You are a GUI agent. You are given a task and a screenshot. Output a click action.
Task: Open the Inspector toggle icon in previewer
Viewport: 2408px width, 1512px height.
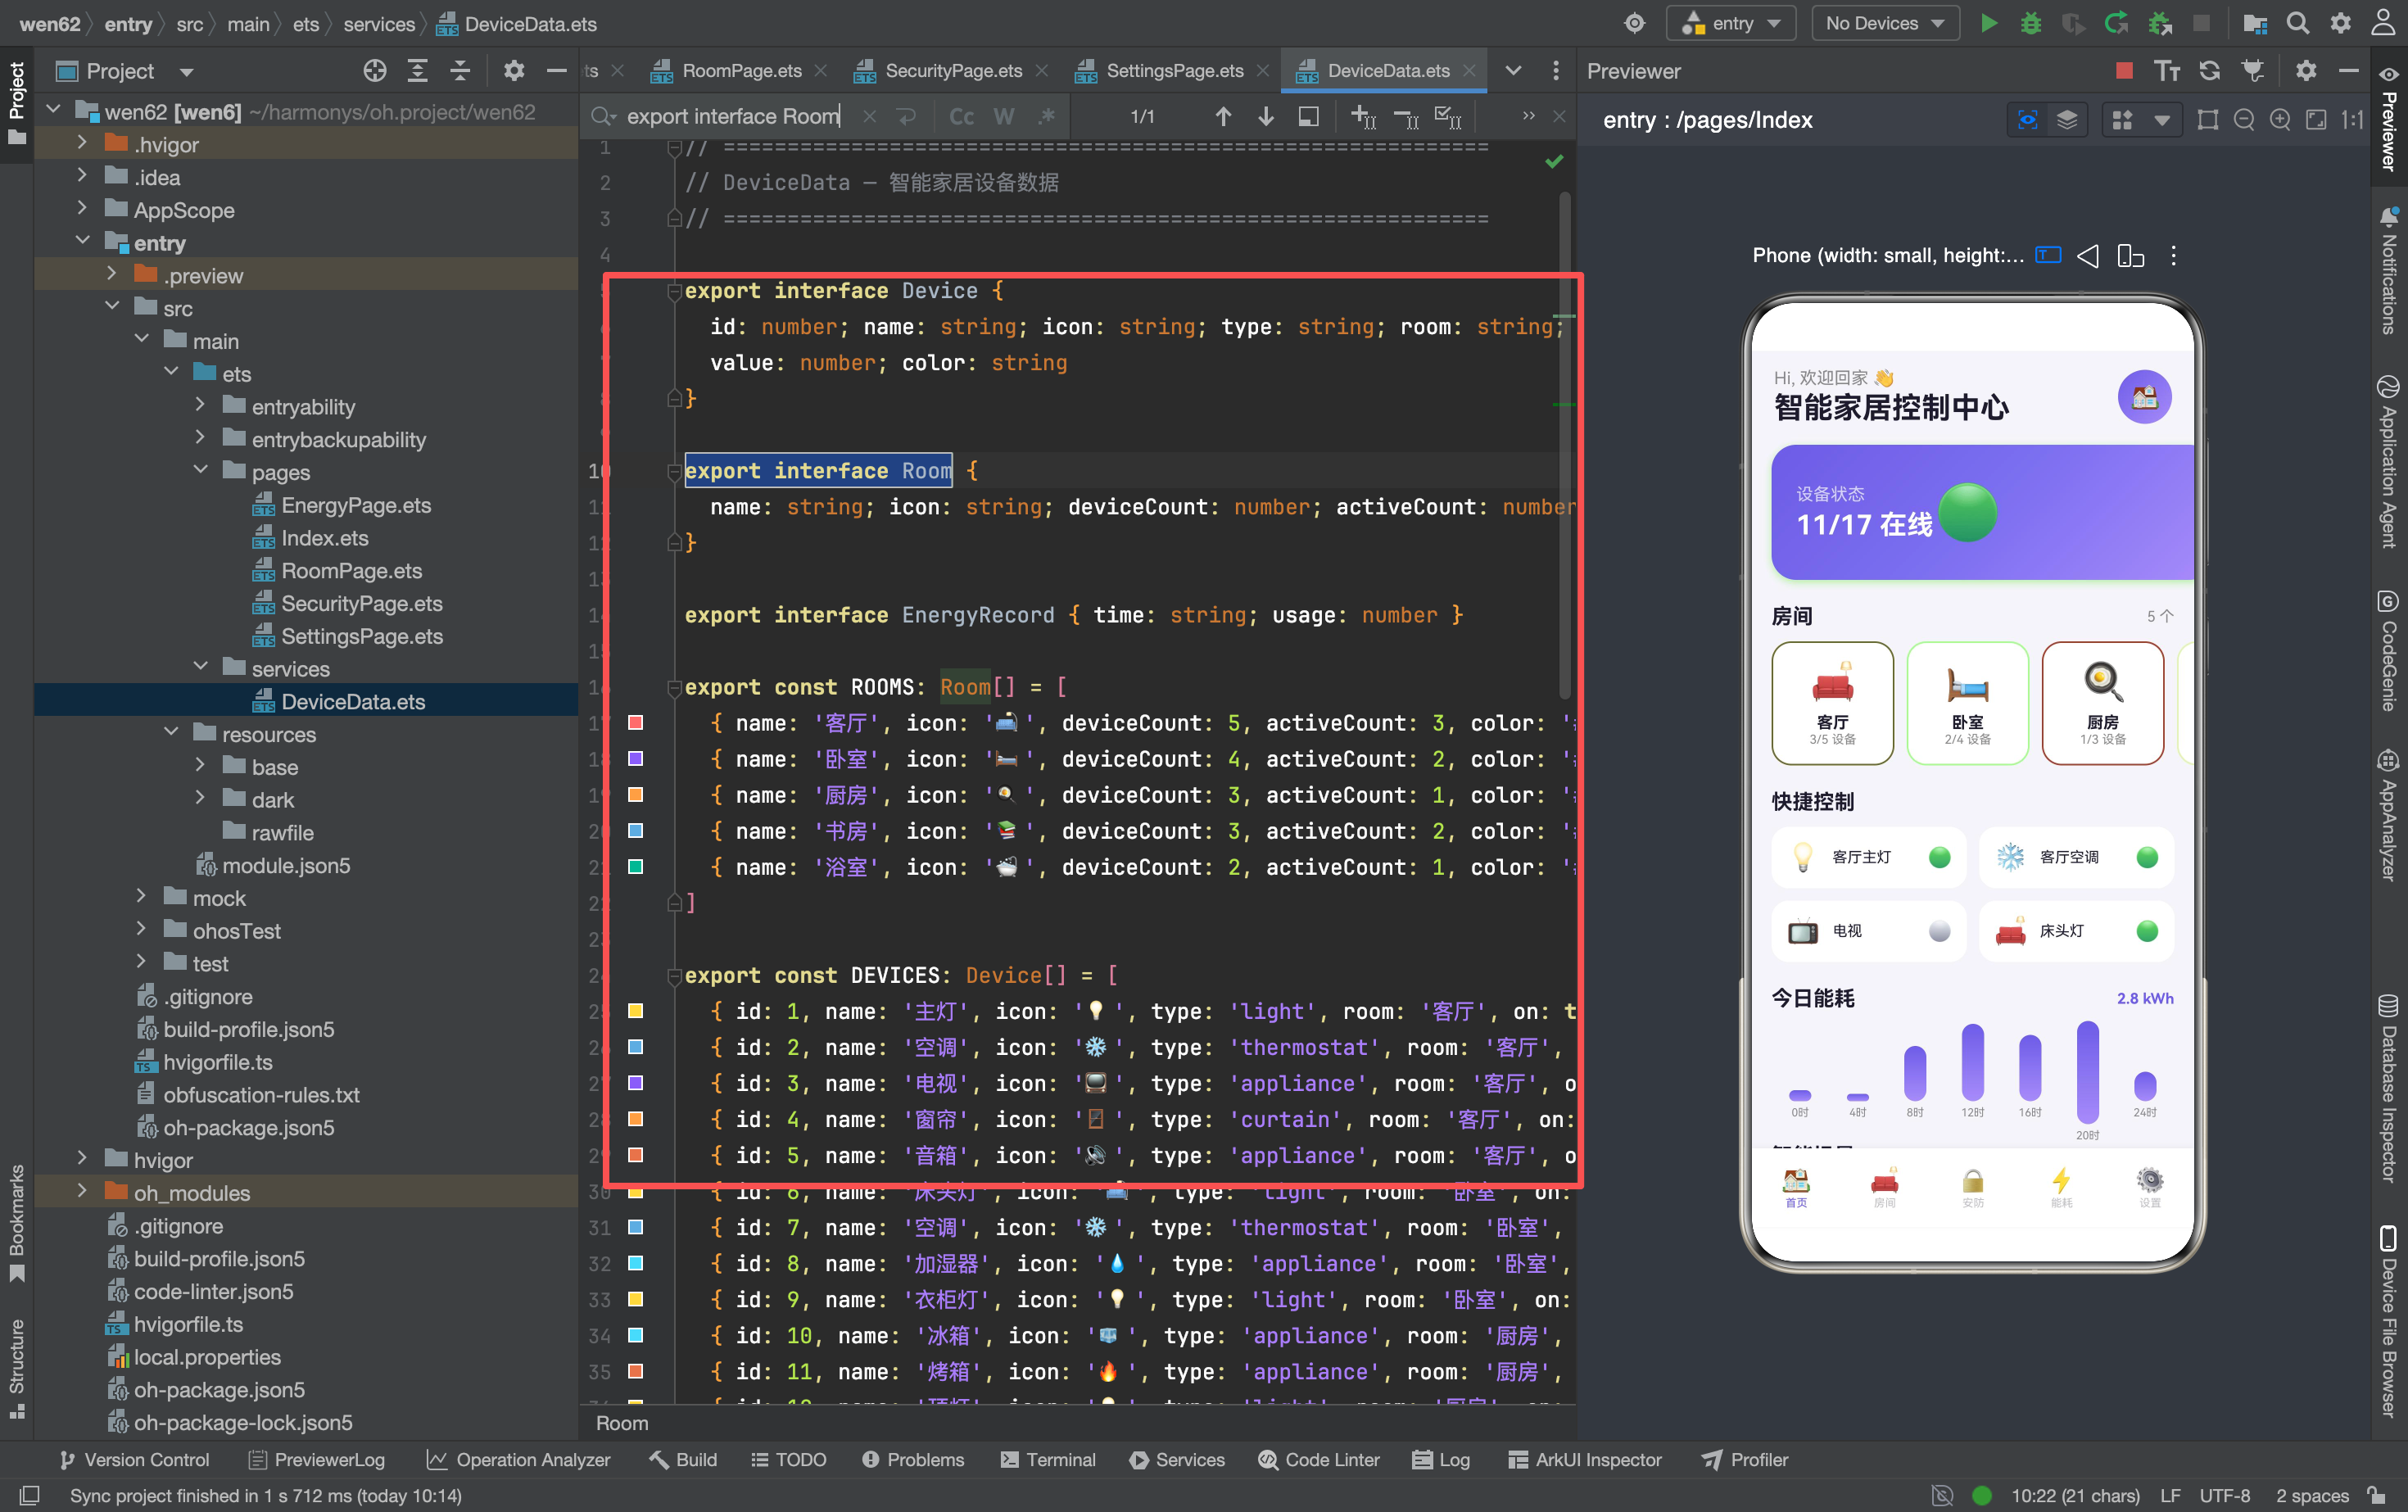pos(2027,120)
